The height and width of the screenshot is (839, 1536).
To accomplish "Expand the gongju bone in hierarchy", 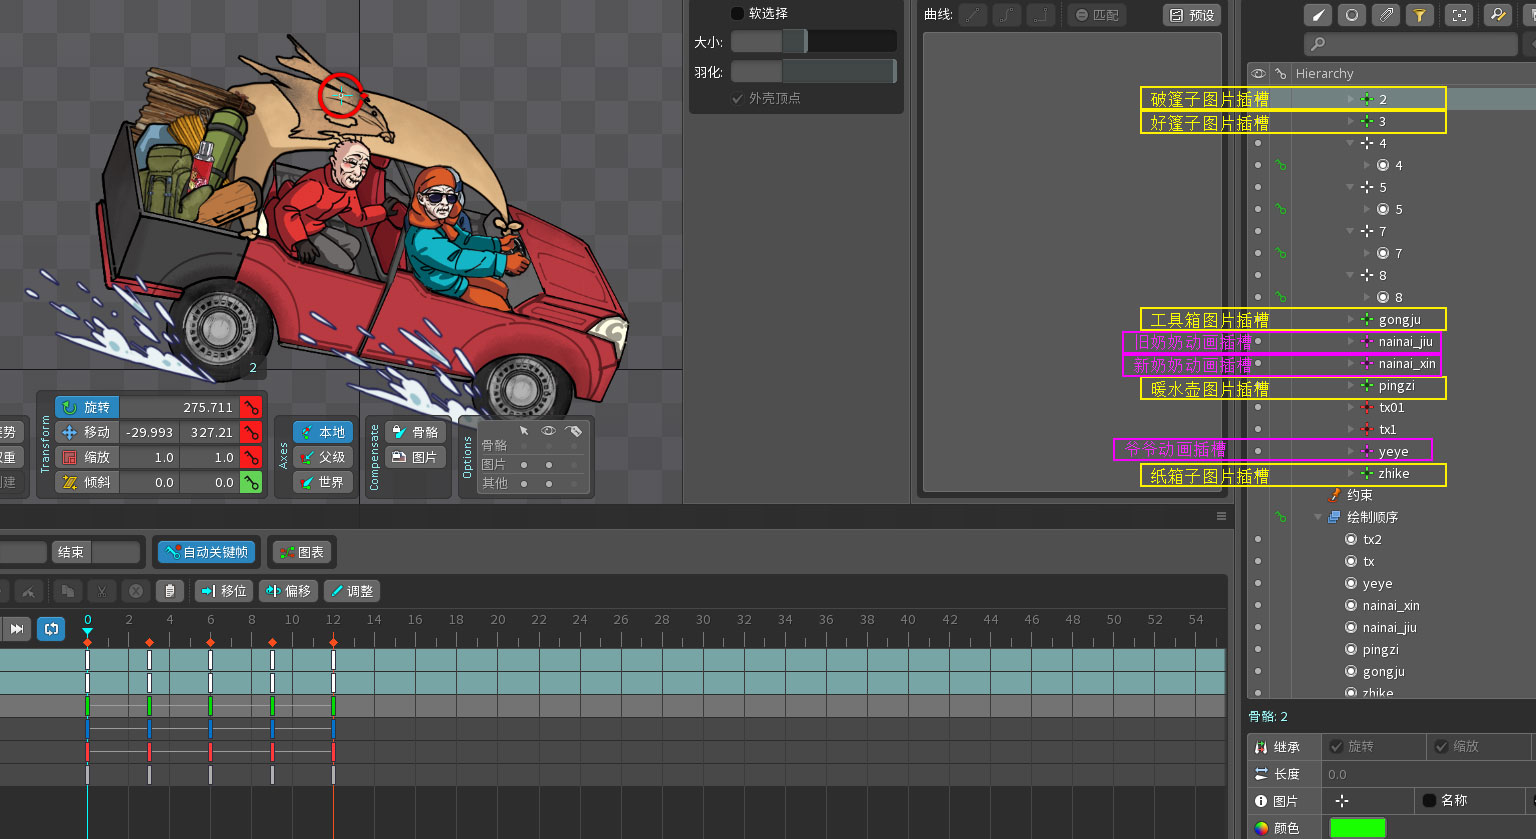I will point(1351,320).
